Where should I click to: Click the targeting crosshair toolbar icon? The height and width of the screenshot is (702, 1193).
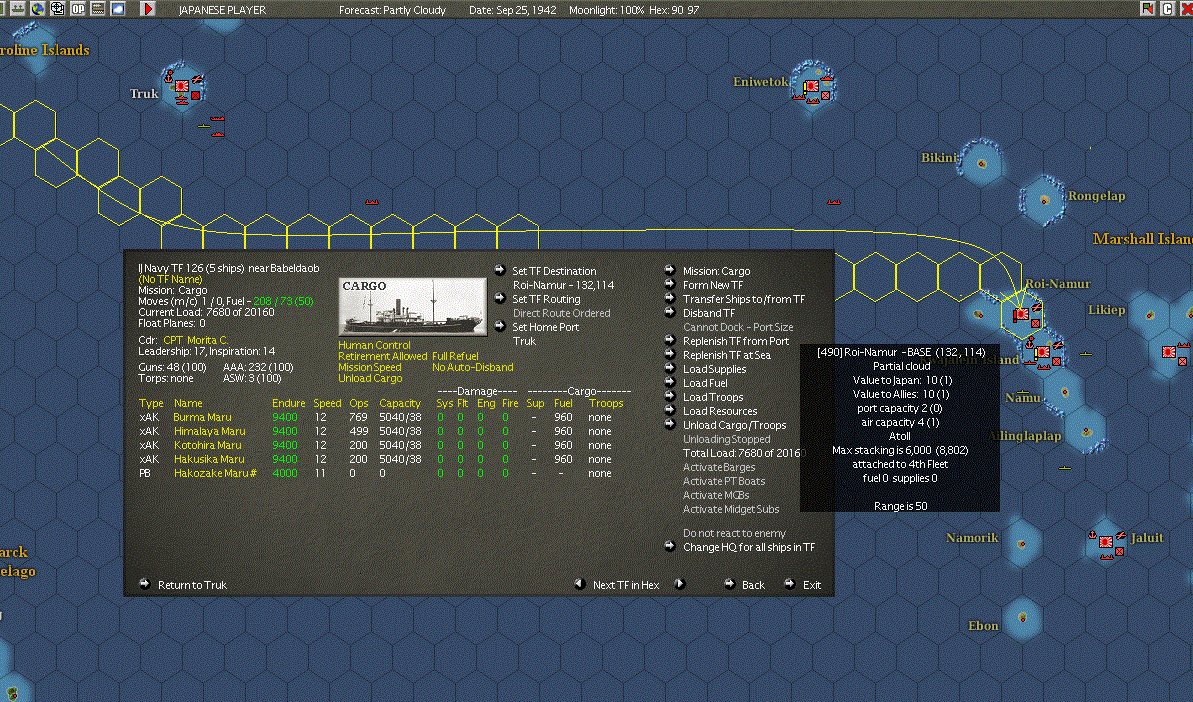58,9
